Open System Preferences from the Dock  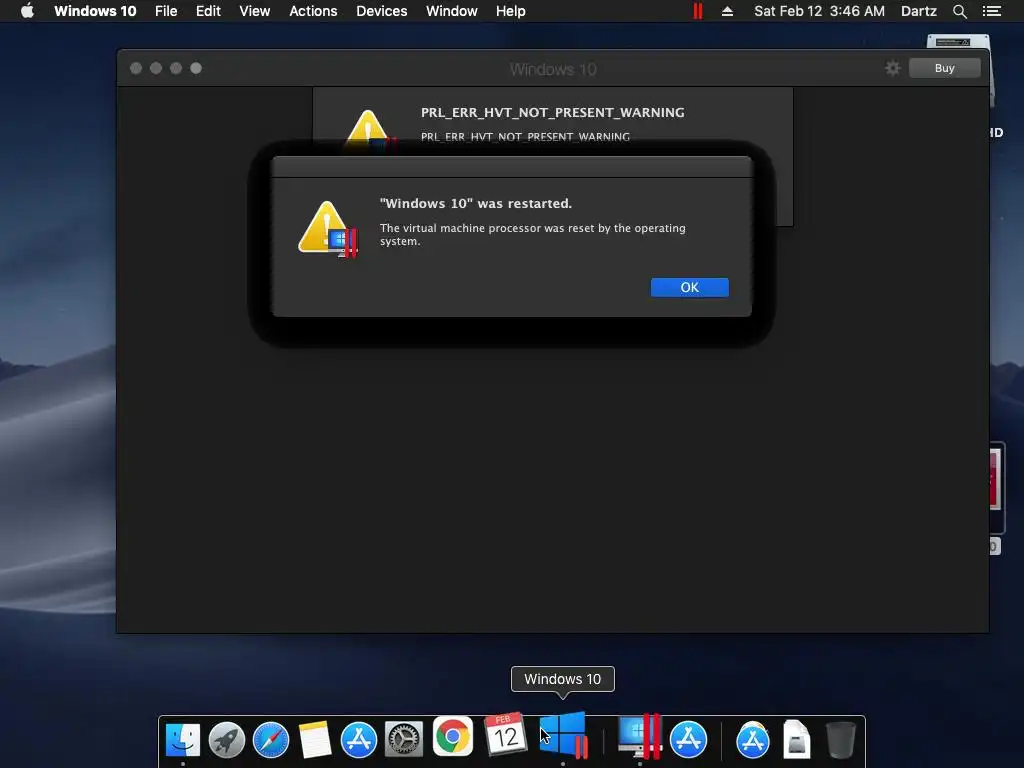coord(404,739)
